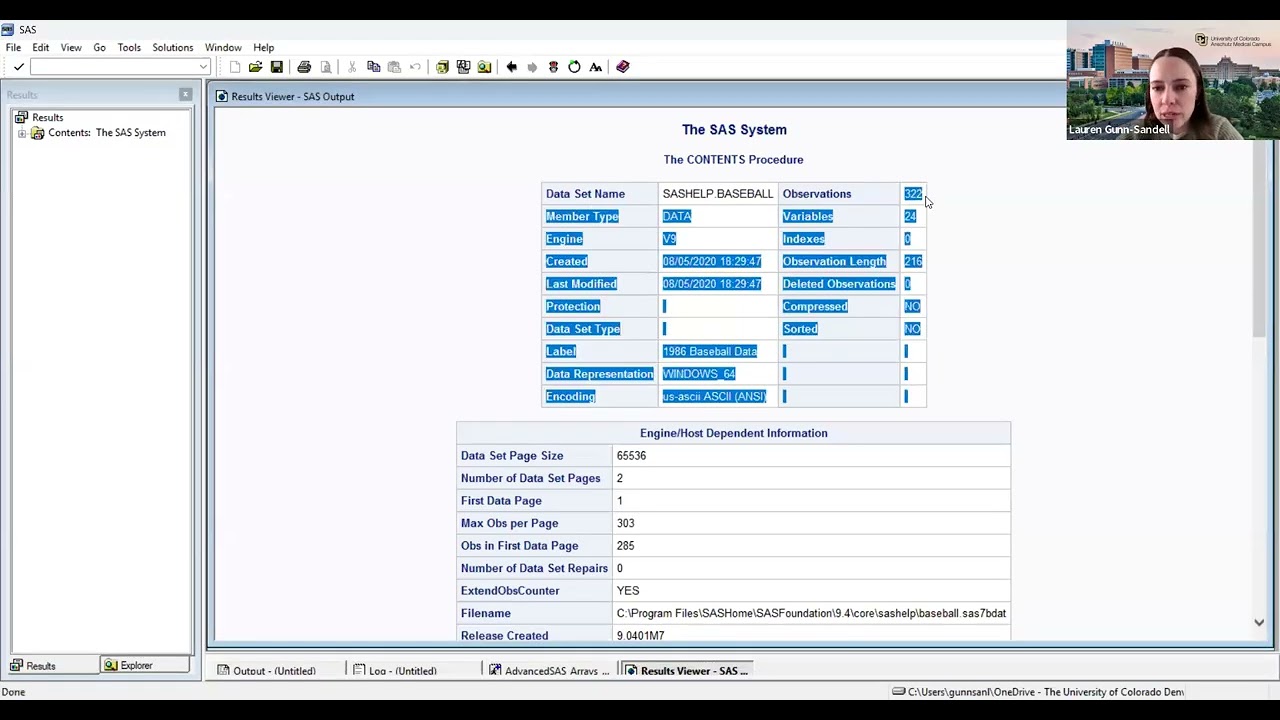Click the Open folder toolbar icon
The height and width of the screenshot is (720, 1280).
pyautogui.click(x=256, y=67)
